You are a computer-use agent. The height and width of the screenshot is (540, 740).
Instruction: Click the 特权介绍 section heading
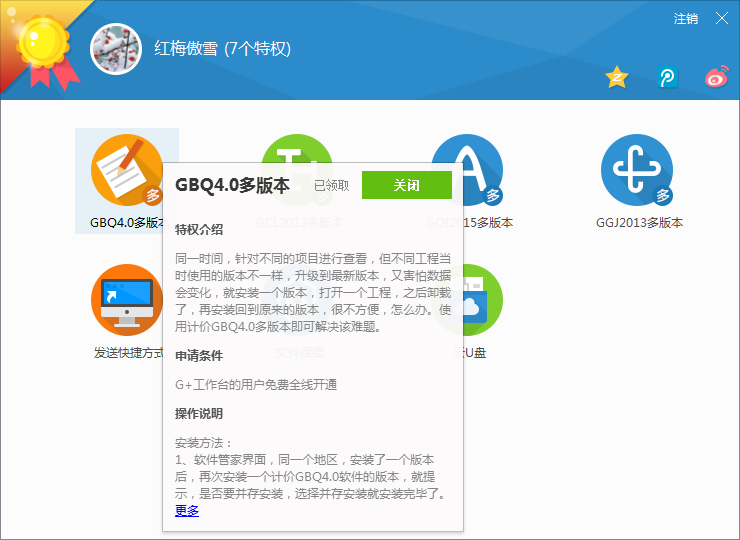point(199,230)
